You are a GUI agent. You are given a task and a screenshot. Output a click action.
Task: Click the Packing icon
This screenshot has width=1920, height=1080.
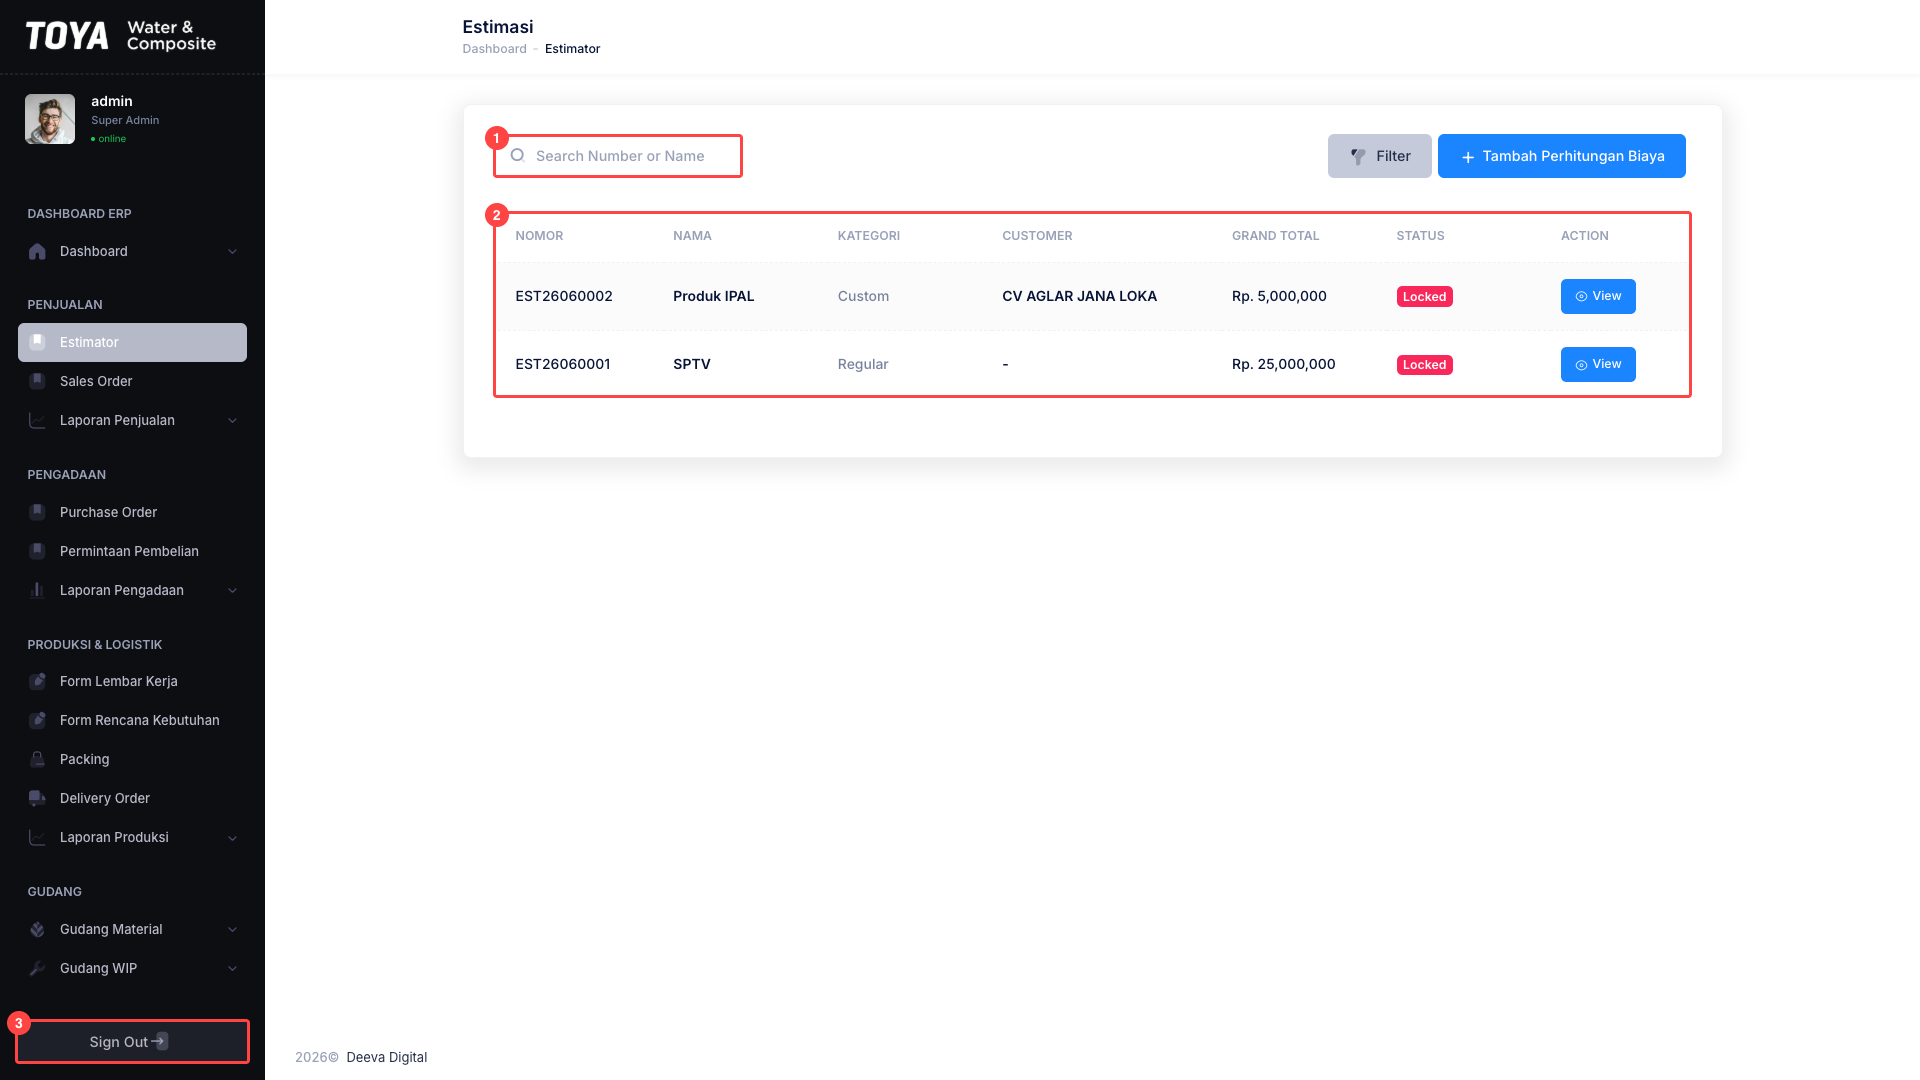point(37,759)
